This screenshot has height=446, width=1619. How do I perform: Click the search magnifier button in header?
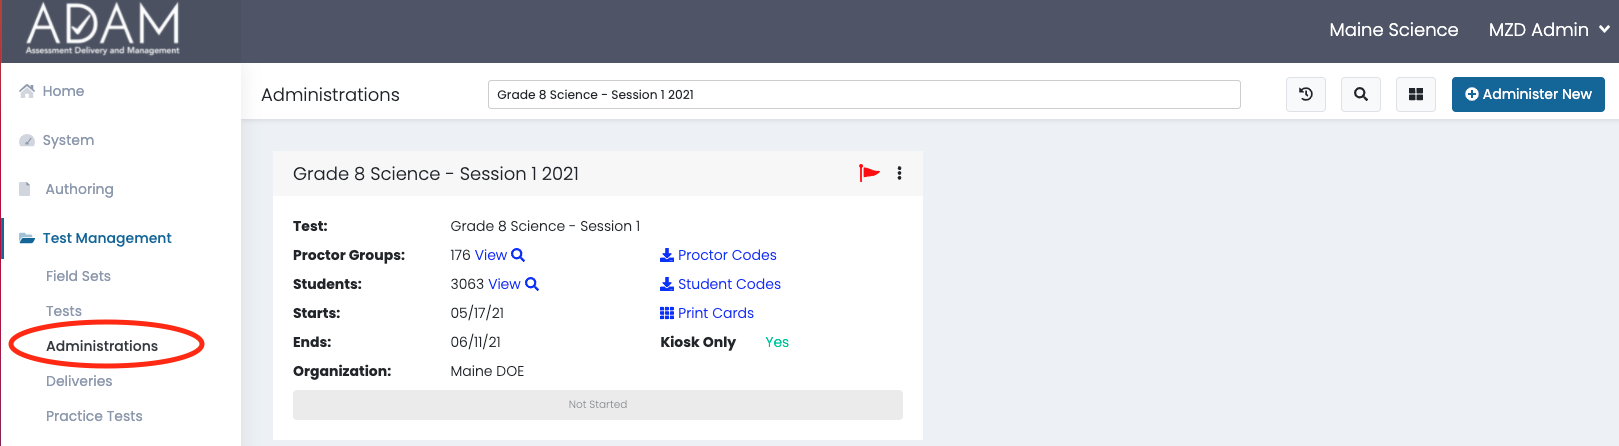(x=1361, y=94)
